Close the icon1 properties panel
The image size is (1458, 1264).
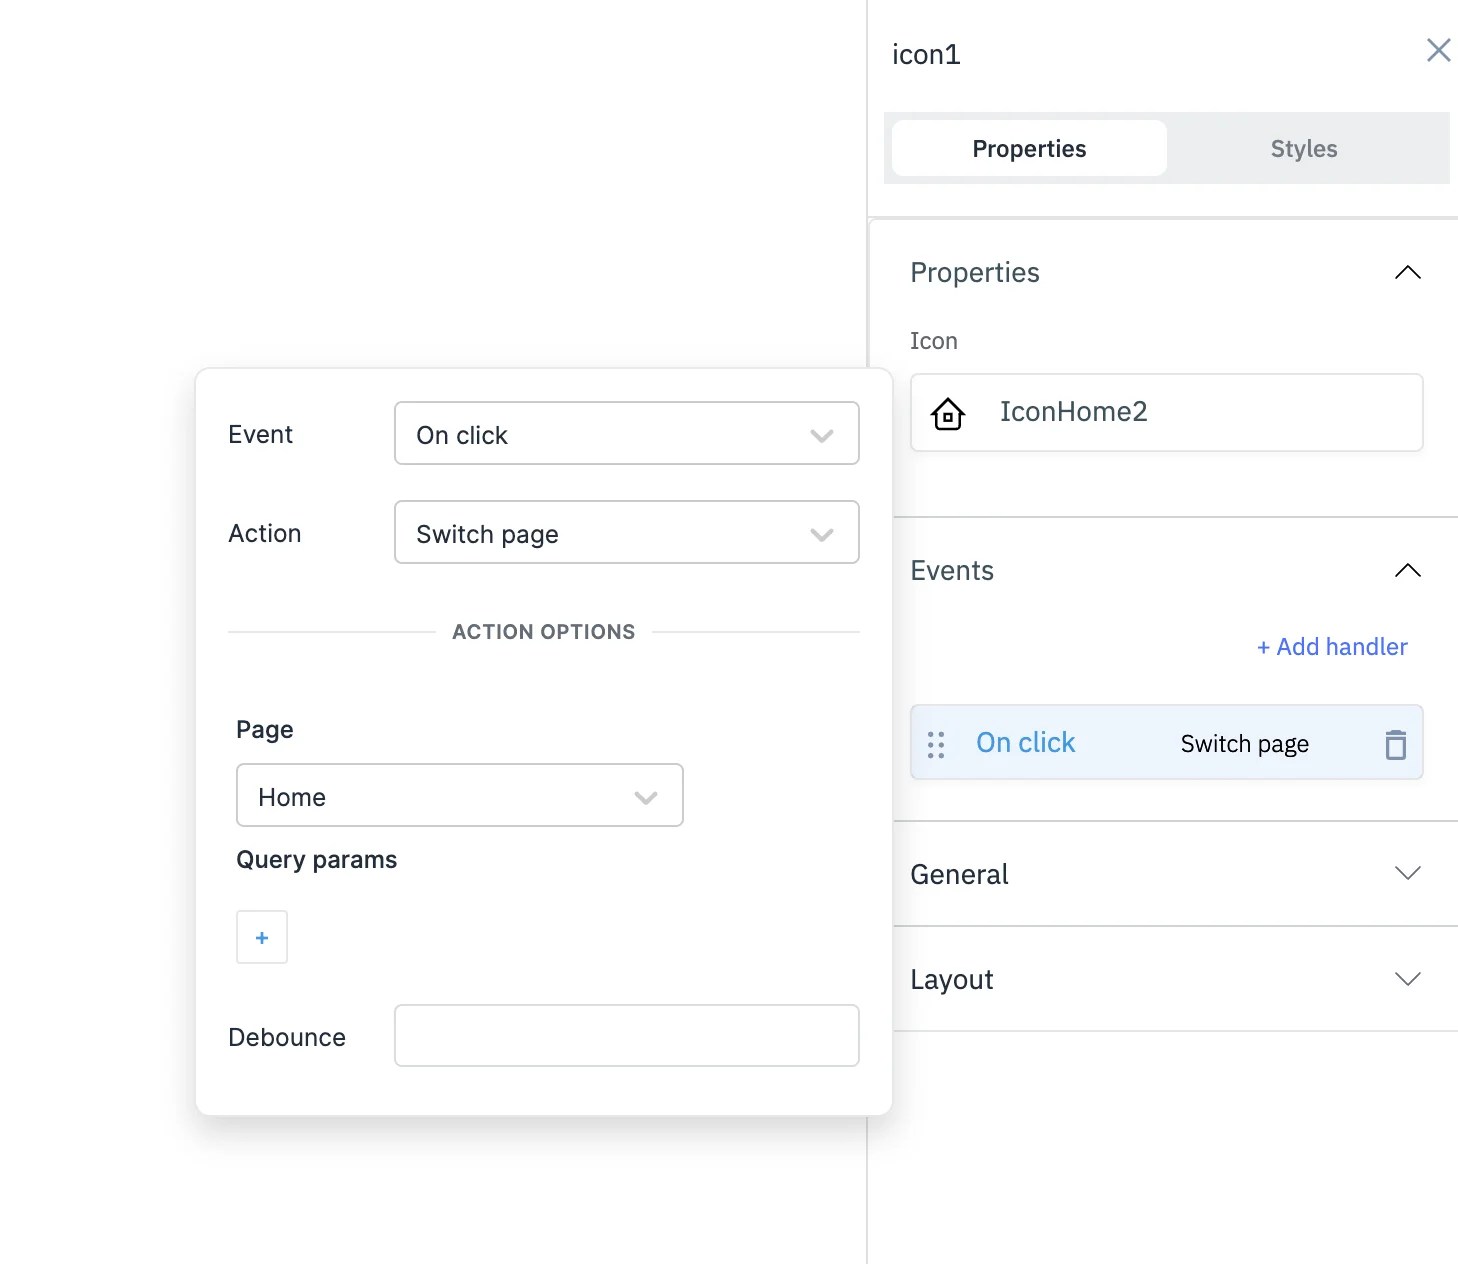click(x=1438, y=50)
